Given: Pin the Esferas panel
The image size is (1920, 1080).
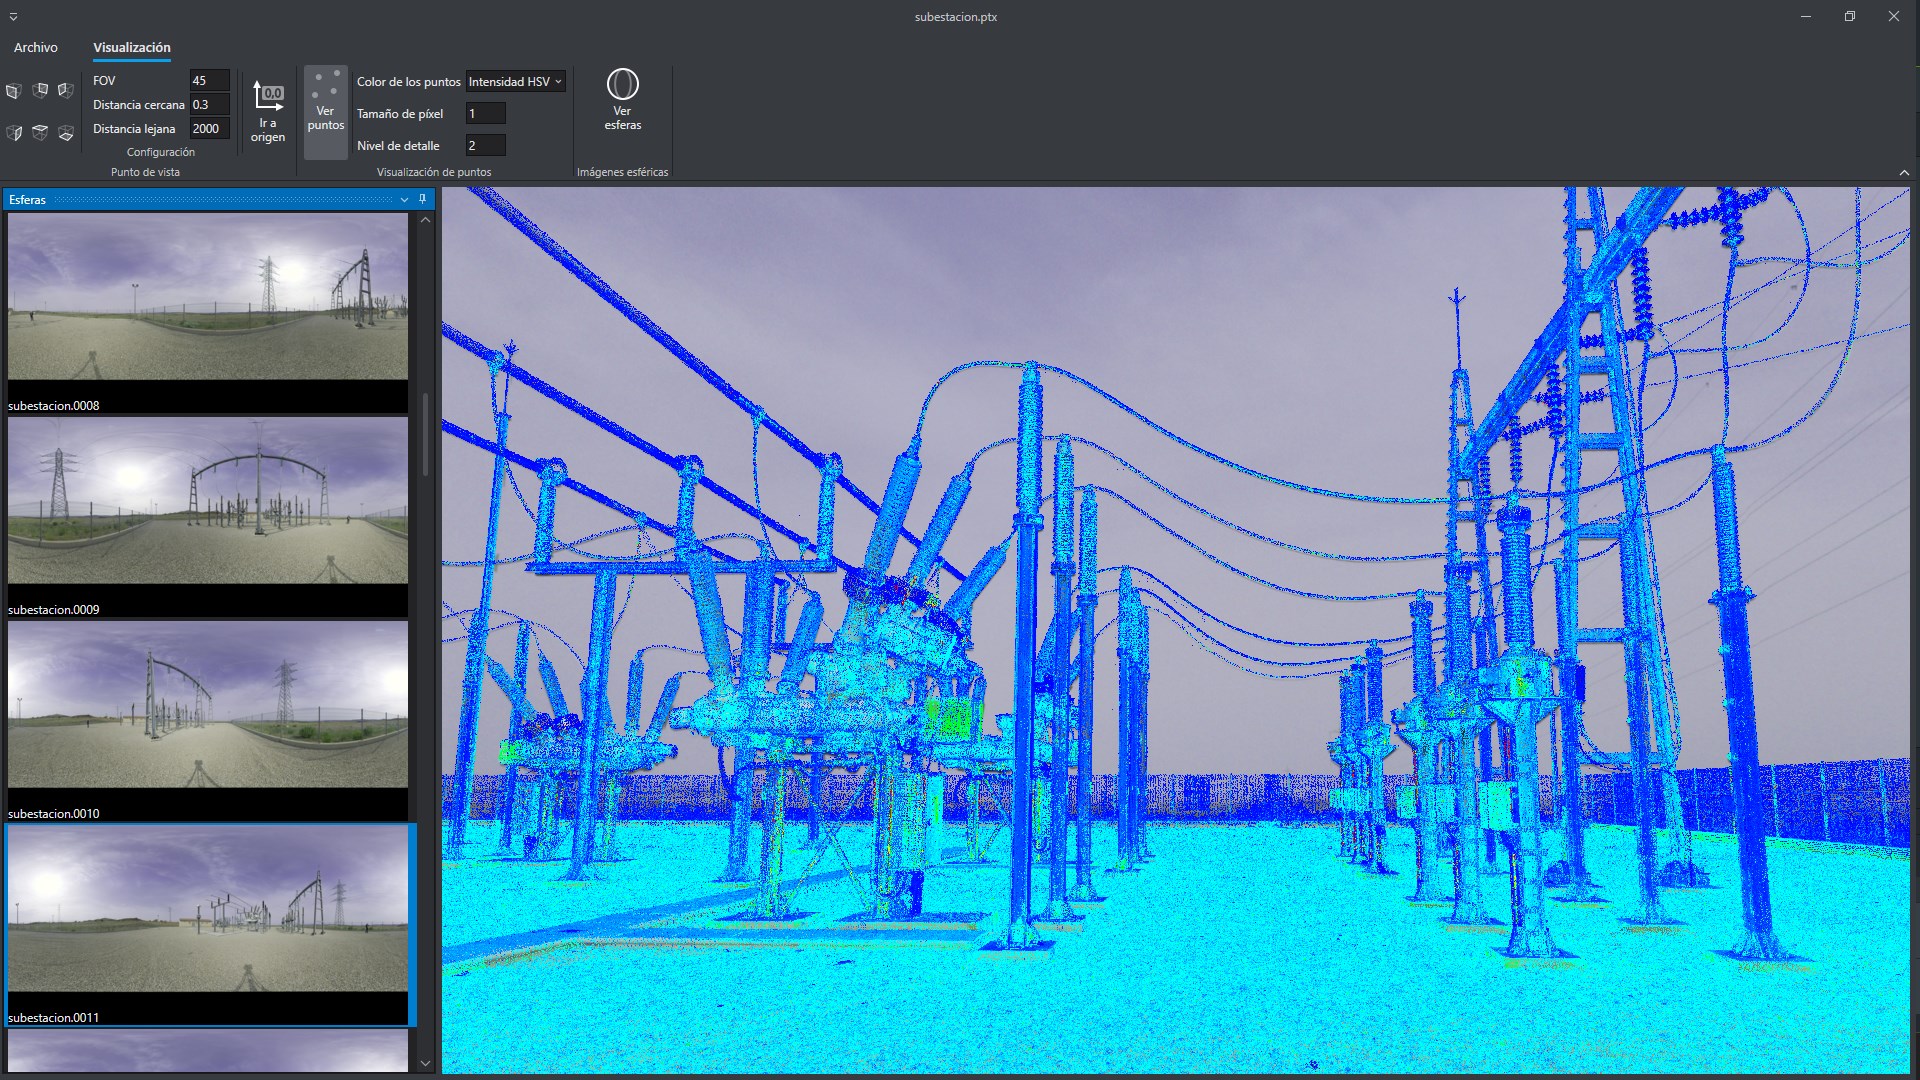Looking at the screenshot, I should [x=422, y=199].
